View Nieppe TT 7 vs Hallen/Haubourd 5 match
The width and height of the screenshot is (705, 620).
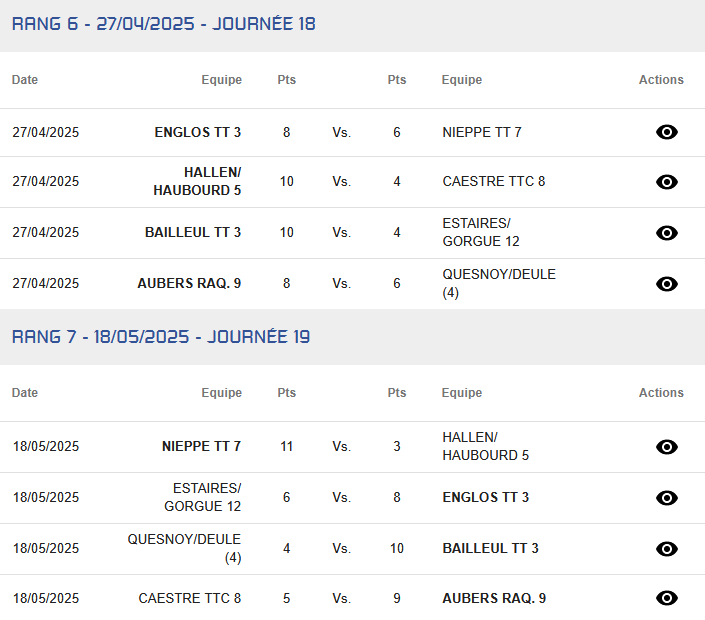click(x=666, y=447)
